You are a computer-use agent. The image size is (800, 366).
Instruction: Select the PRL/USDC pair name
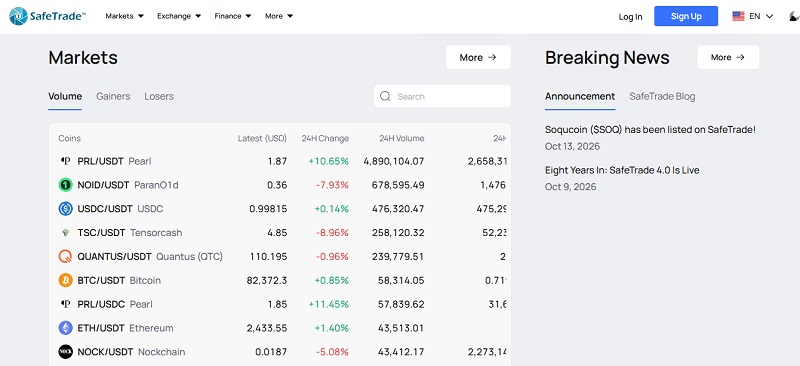tap(101, 304)
